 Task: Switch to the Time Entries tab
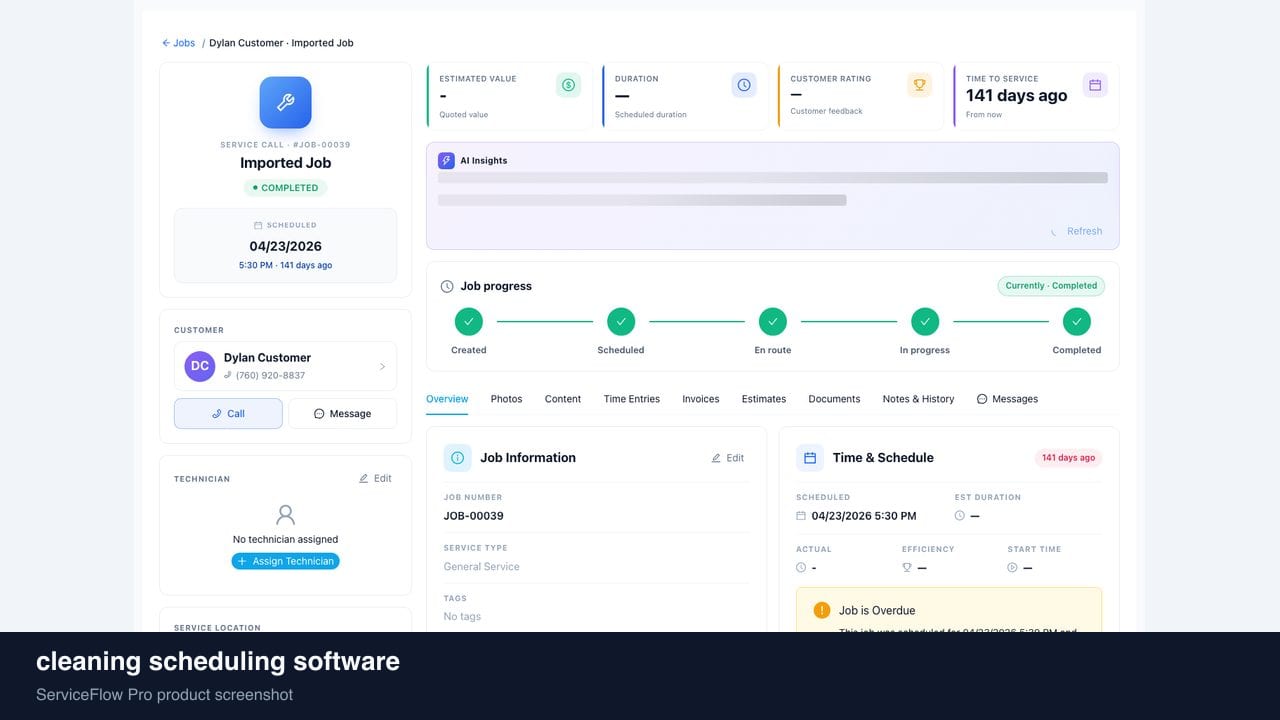click(x=632, y=399)
